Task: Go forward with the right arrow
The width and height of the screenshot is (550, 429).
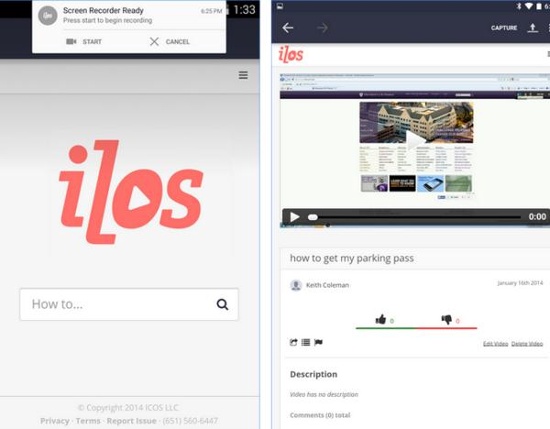Action: click(322, 28)
